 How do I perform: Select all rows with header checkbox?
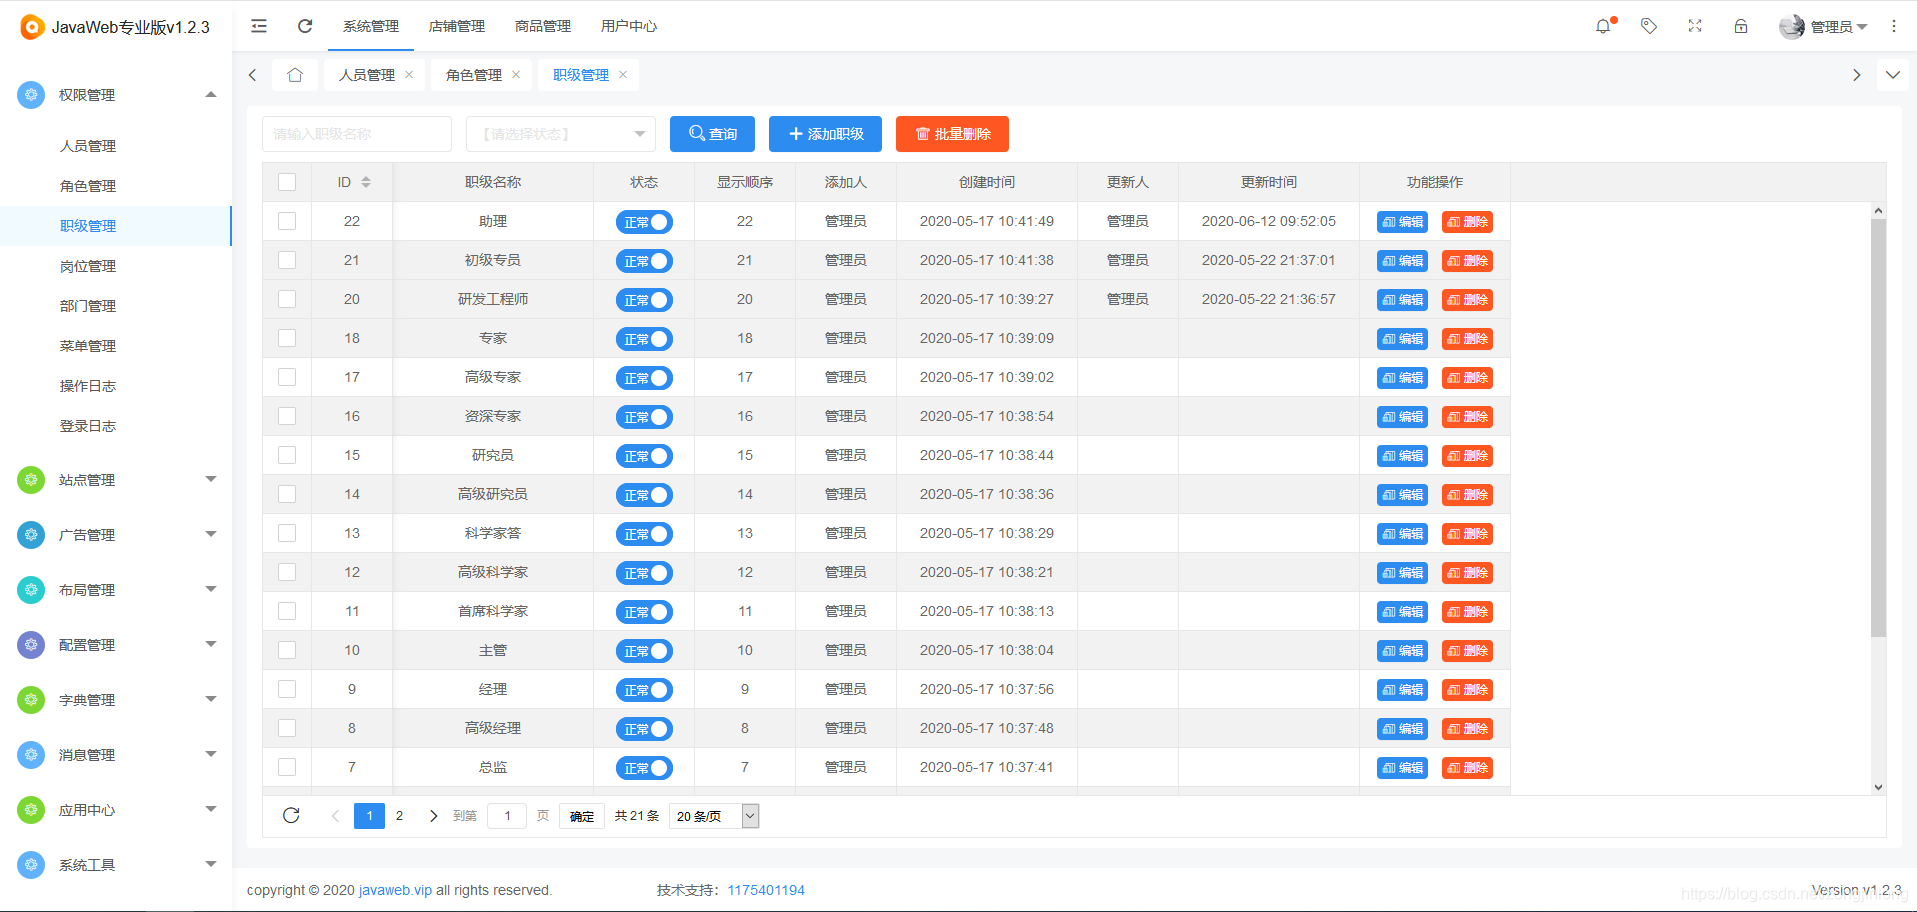[x=287, y=182]
